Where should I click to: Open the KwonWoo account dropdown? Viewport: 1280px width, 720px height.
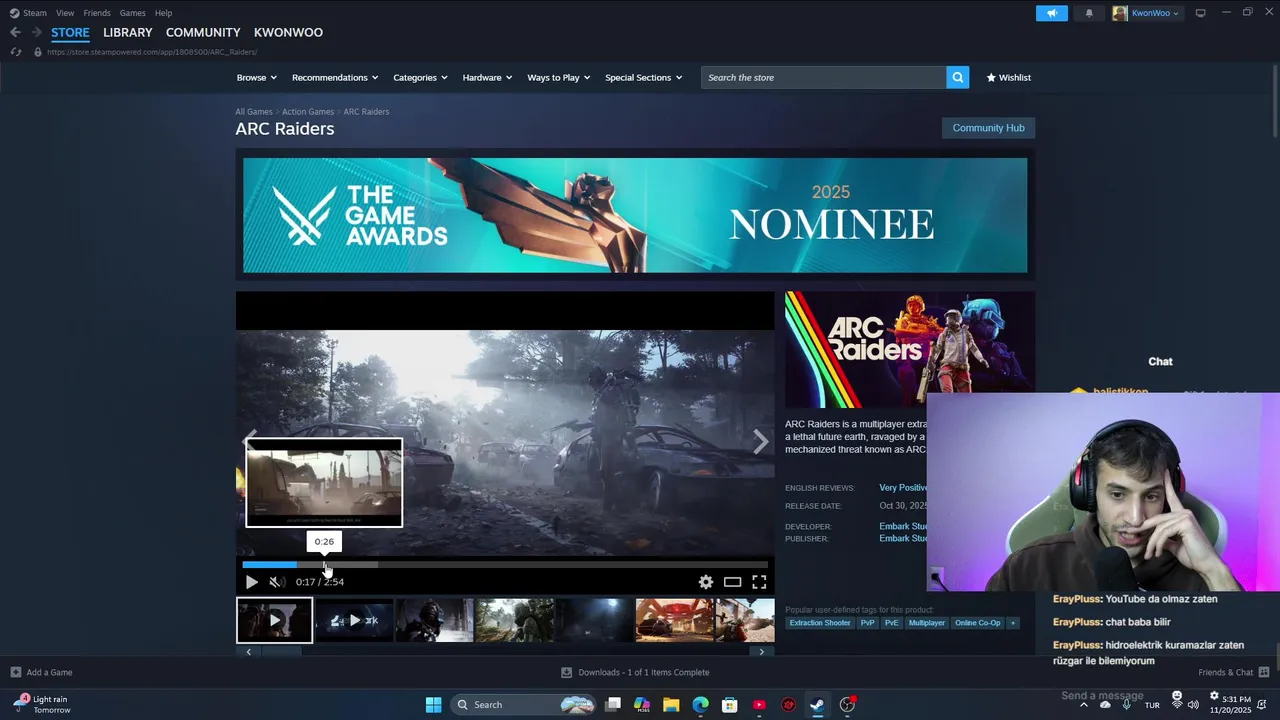point(1146,13)
